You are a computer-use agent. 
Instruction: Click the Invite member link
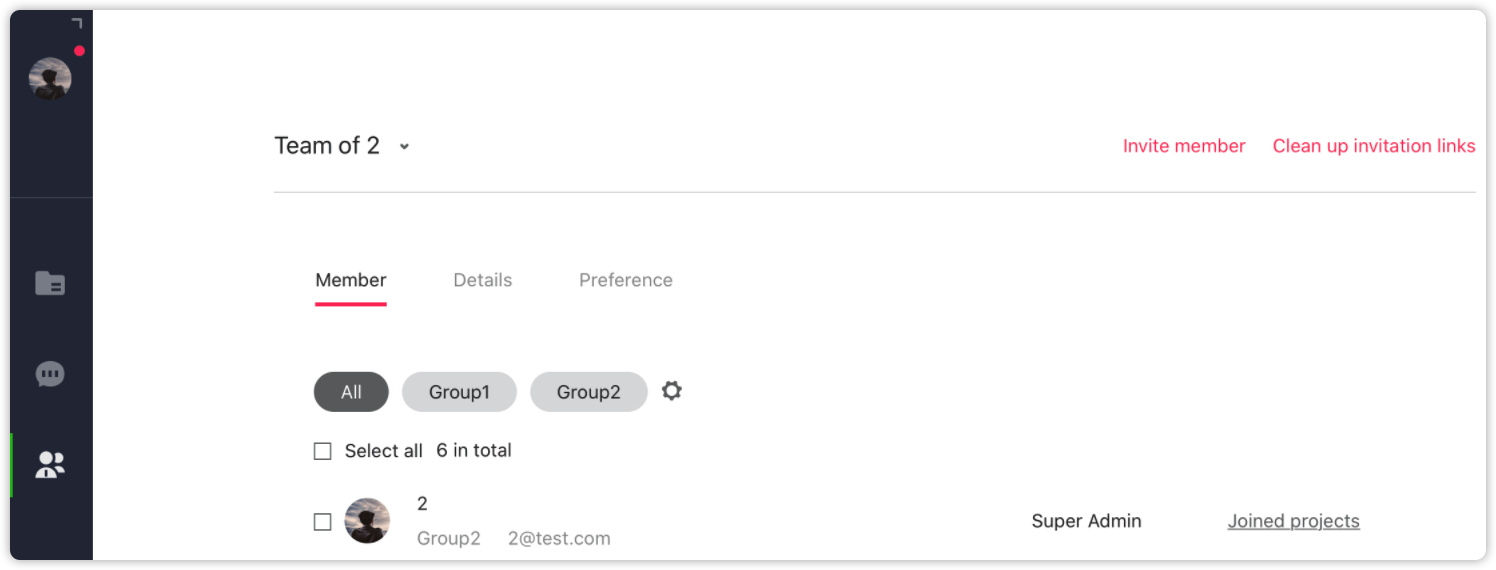[1184, 146]
